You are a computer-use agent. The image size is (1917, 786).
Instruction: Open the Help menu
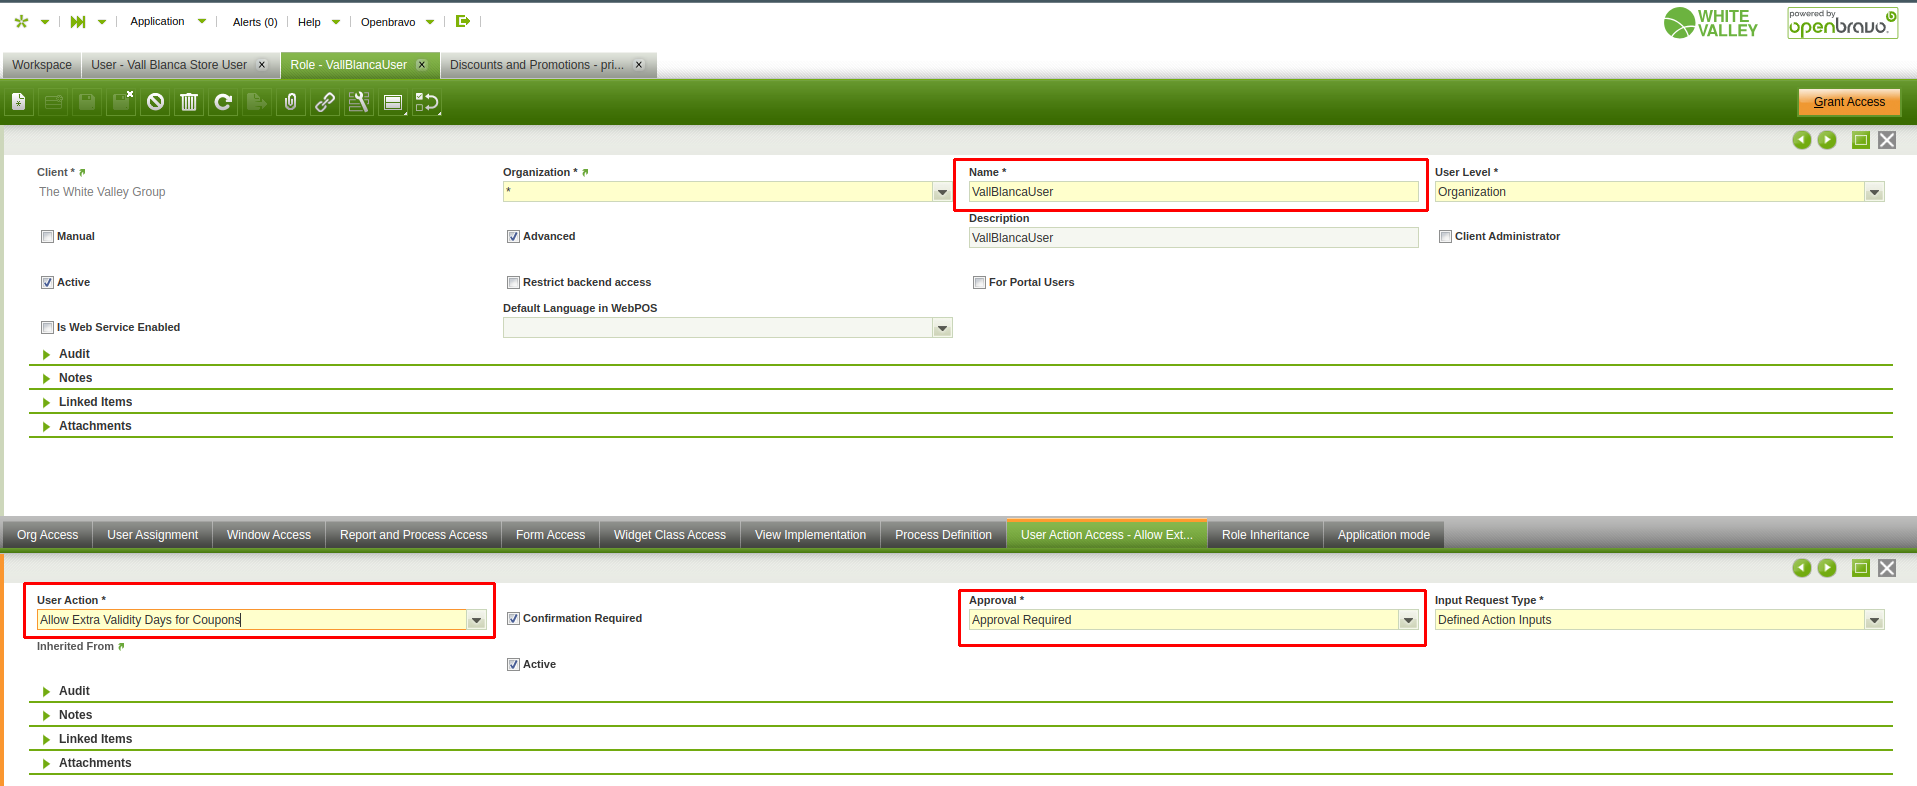pos(319,21)
